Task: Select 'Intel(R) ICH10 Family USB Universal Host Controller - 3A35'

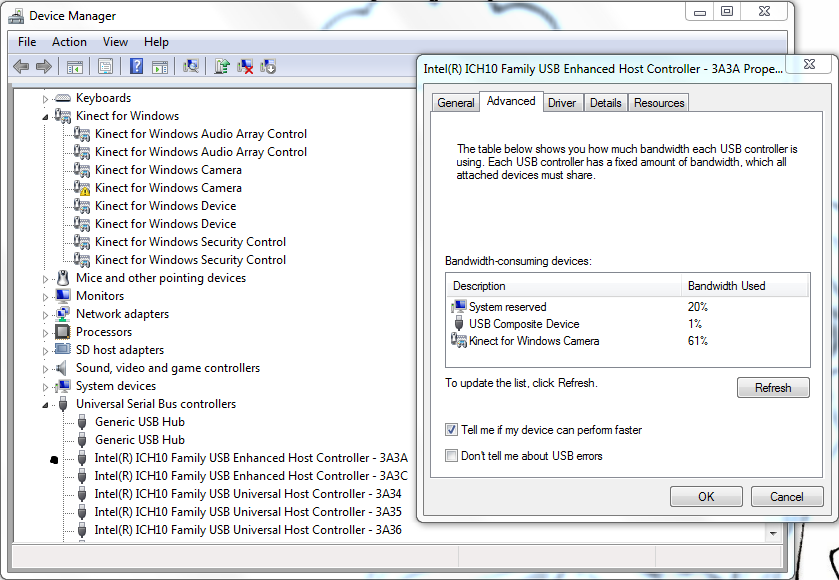Action: coord(248,512)
